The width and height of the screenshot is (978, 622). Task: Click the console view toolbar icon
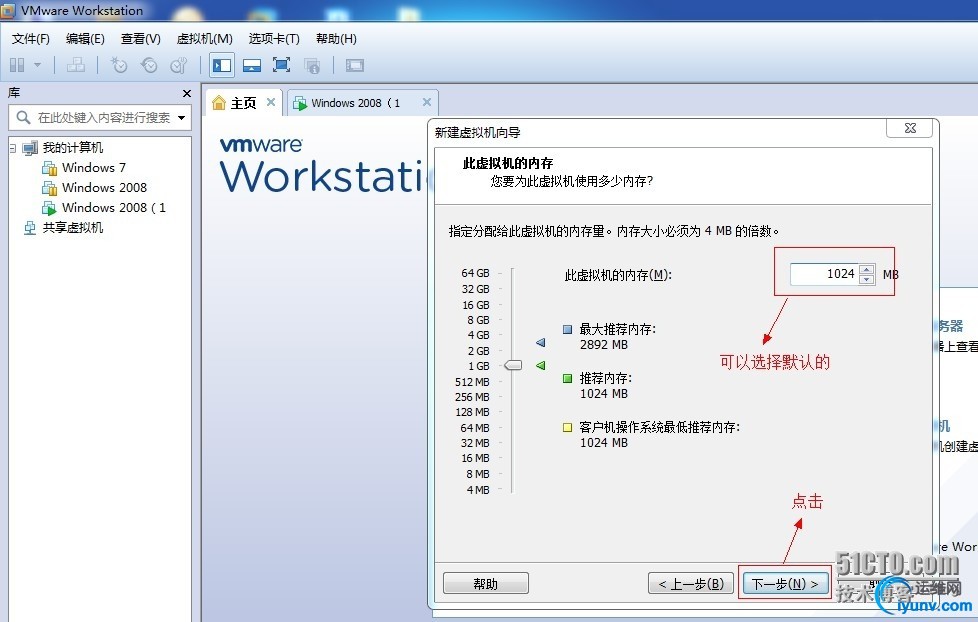tap(355, 65)
